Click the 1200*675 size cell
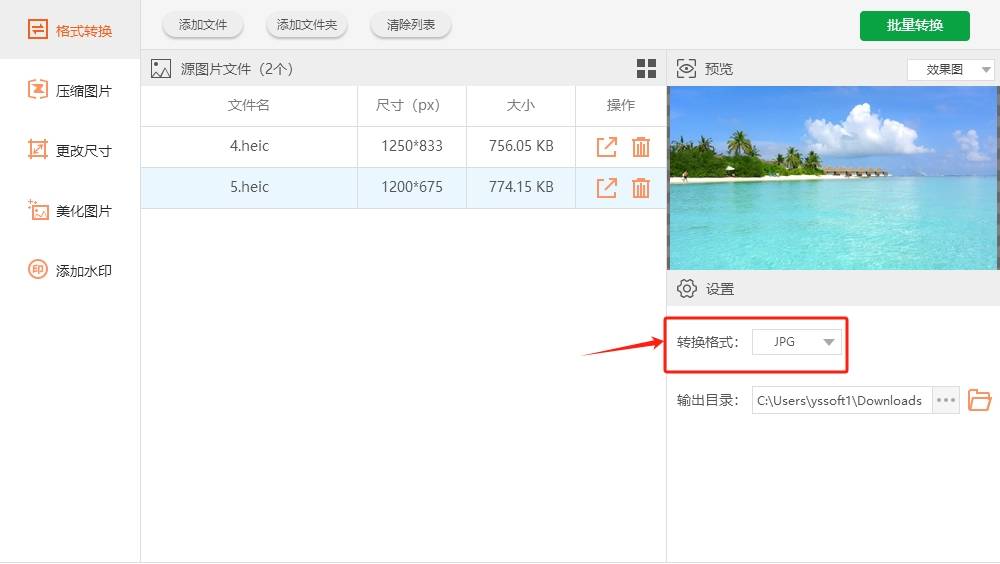Viewport: 1000px width, 564px height. coord(412,187)
